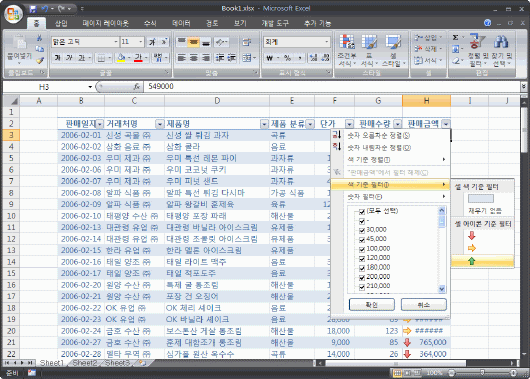Toggle bold formatting (가)

pyautogui.click(x=58, y=58)
